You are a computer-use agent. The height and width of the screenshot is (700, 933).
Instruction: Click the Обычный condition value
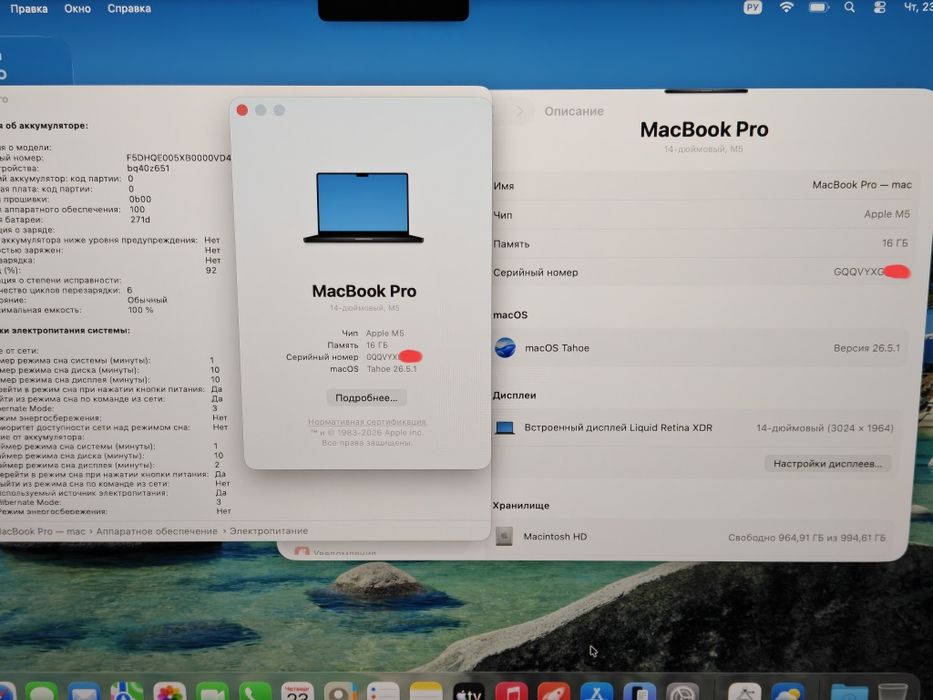(x=148, y=300)
